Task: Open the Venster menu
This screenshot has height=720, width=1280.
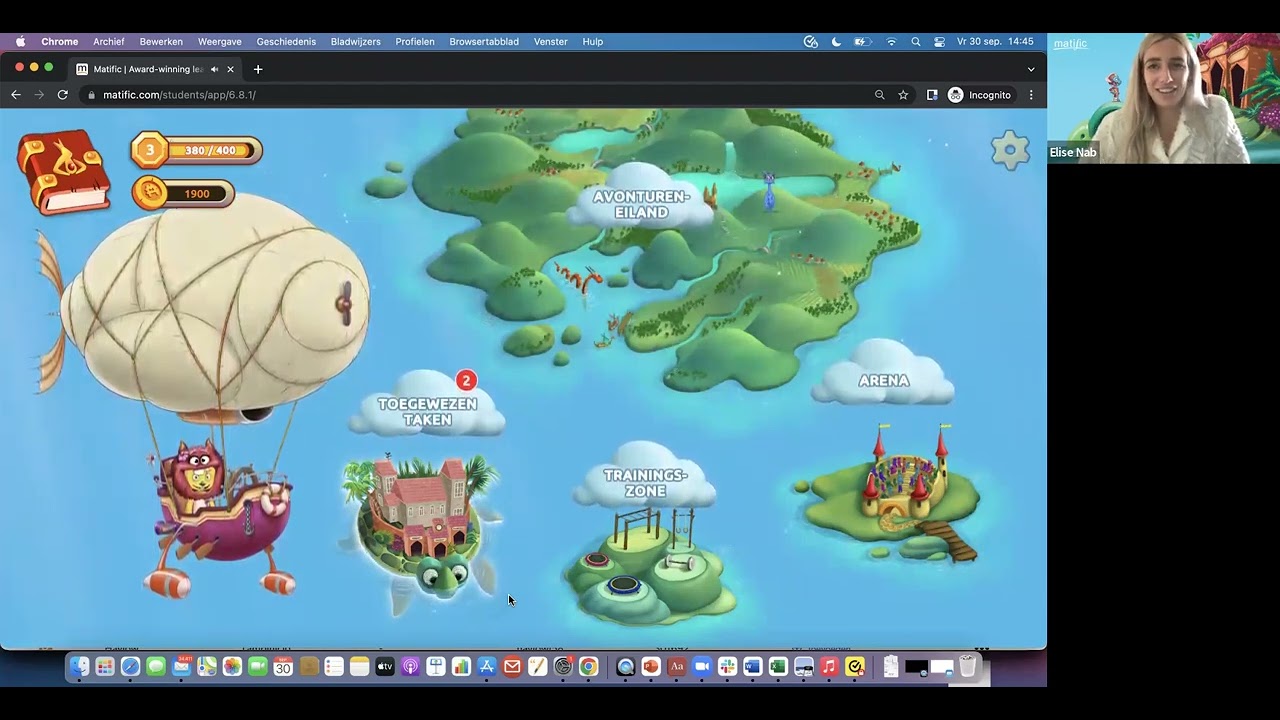Action: 551,42
